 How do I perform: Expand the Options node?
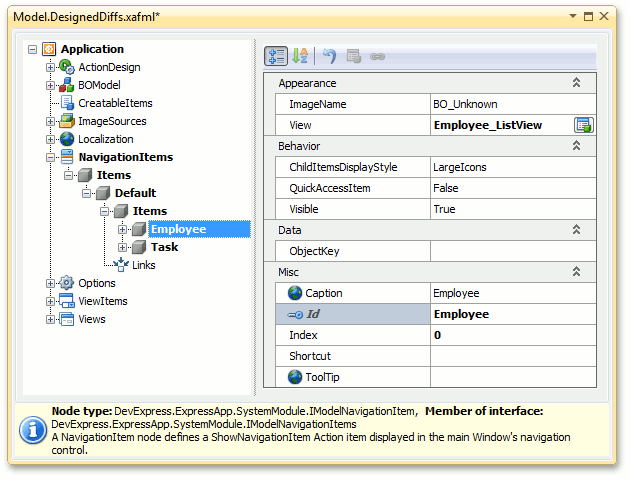coord(50,284)
